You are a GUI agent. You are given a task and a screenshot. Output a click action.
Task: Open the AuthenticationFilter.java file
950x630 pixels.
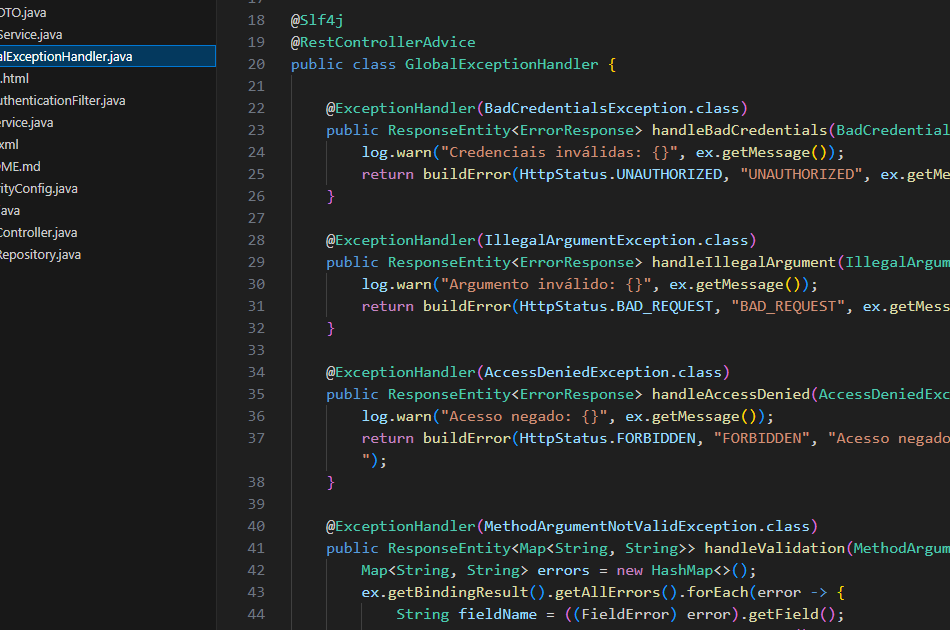(x=62, y=101)
